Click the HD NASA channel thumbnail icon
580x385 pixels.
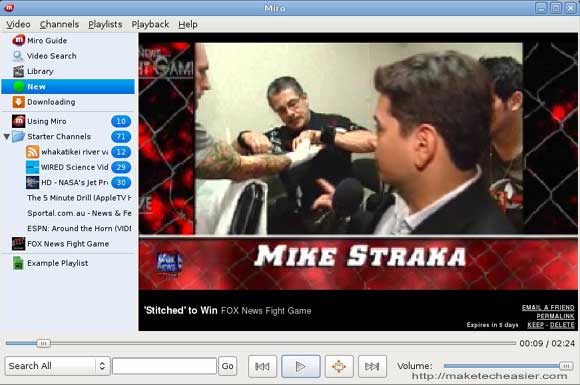tap(33, 182)
